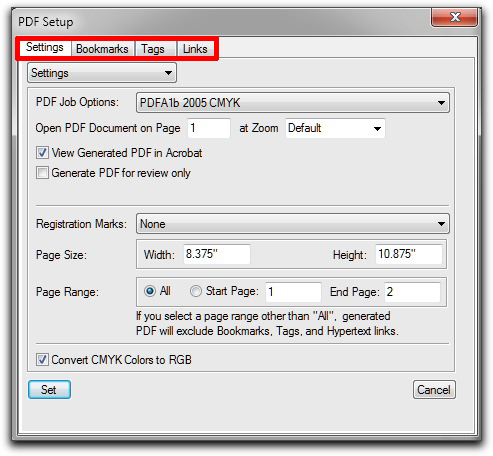Click the End Page number field
493x456 pixels.
412,292
